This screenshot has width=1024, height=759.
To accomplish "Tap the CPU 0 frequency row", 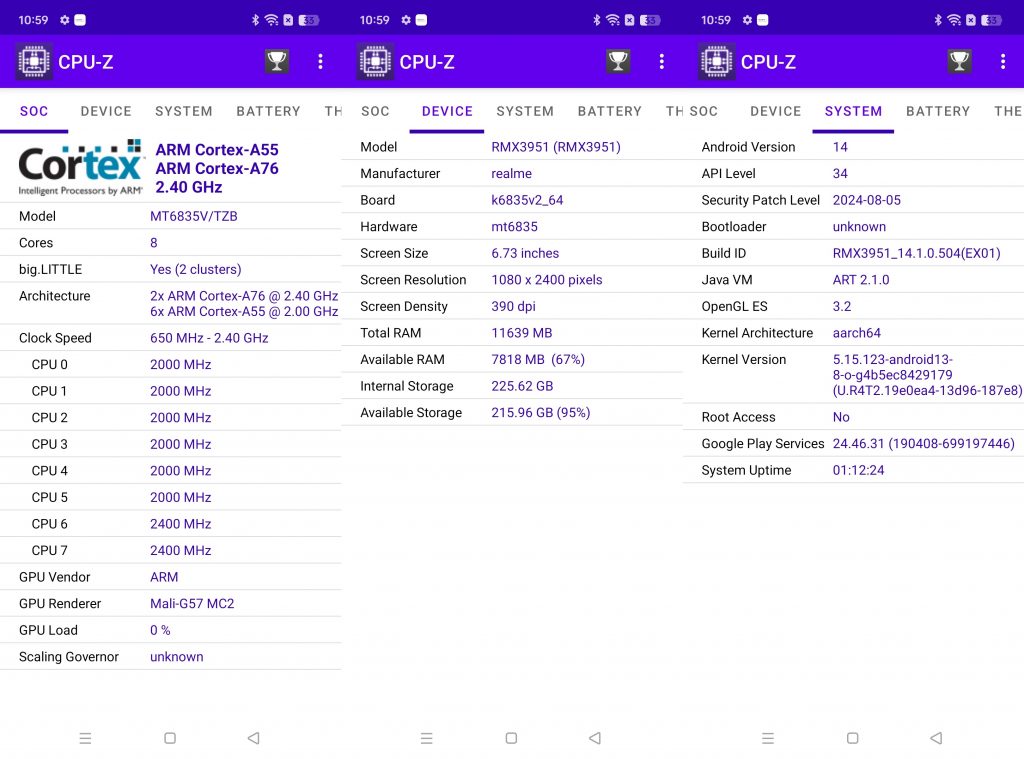I will point(170,364).
